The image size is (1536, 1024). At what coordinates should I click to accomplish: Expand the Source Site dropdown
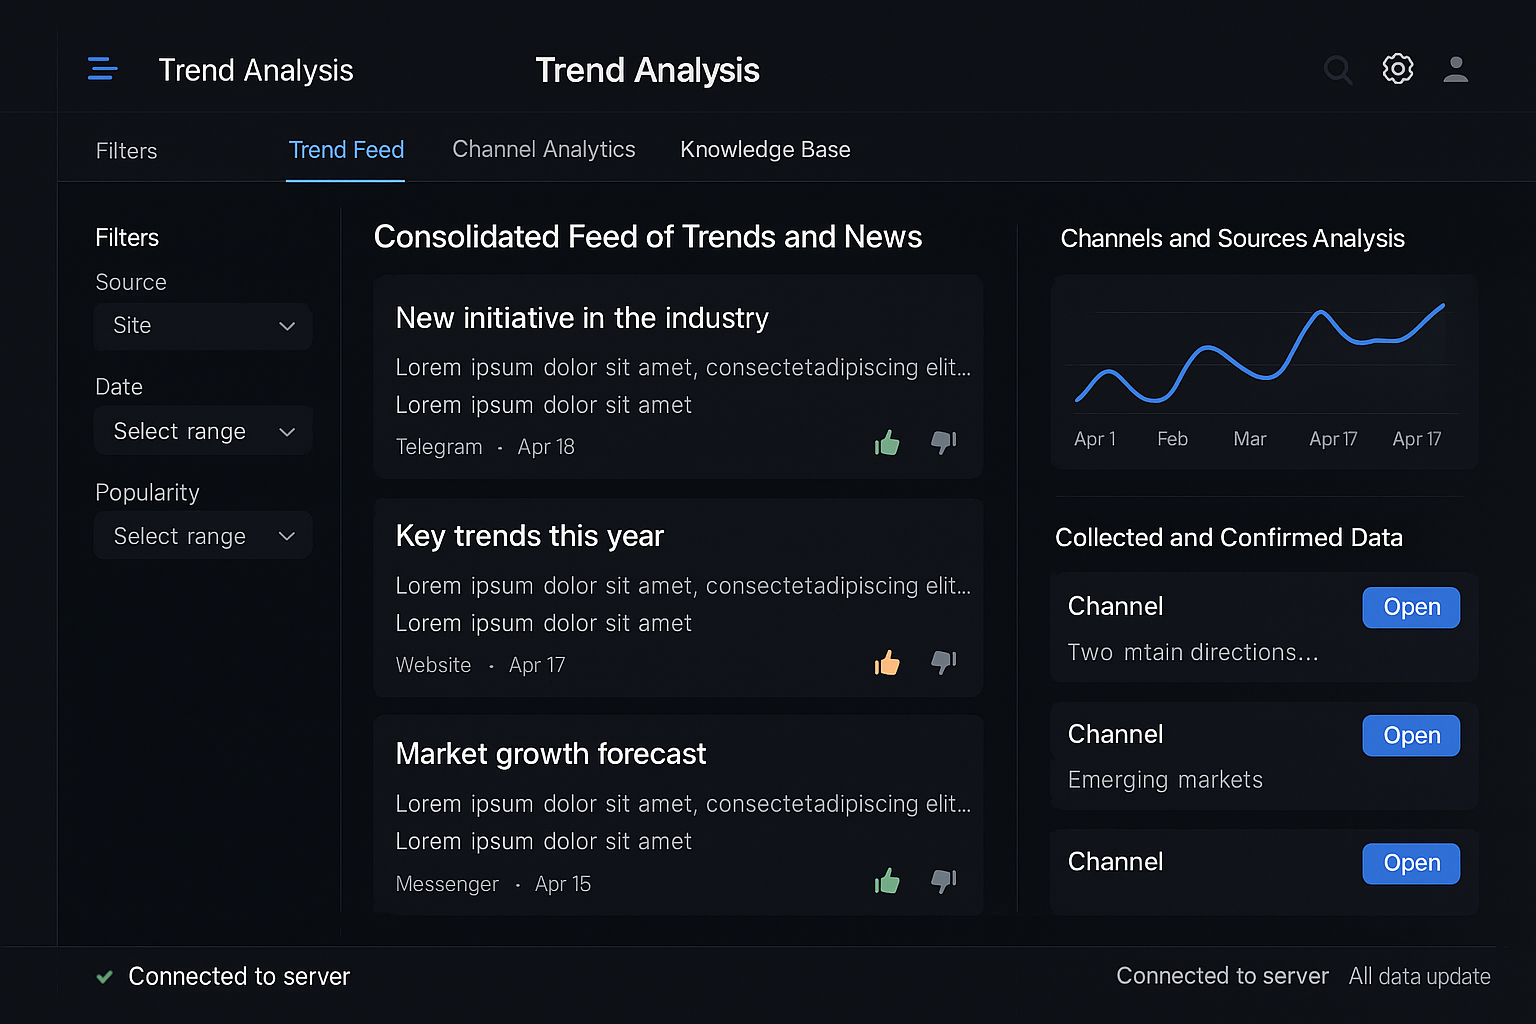pyautogui.click(x=203, y=326)
